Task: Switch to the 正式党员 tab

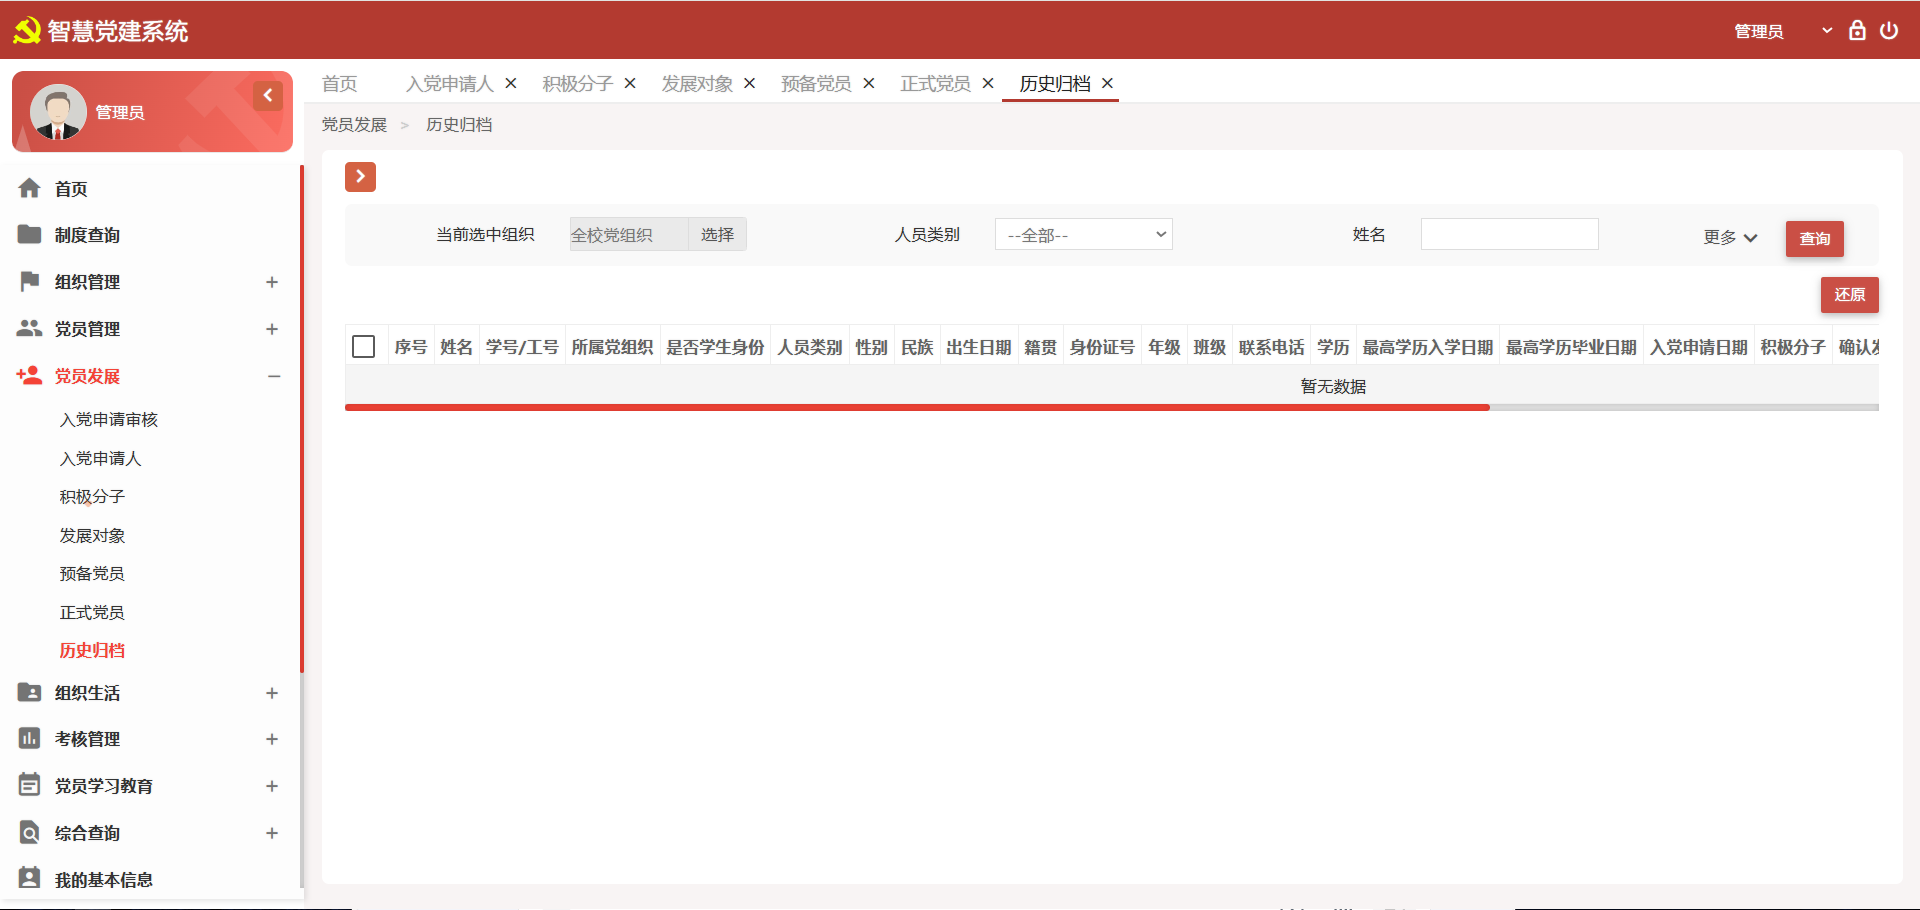Action: point(936,84)
